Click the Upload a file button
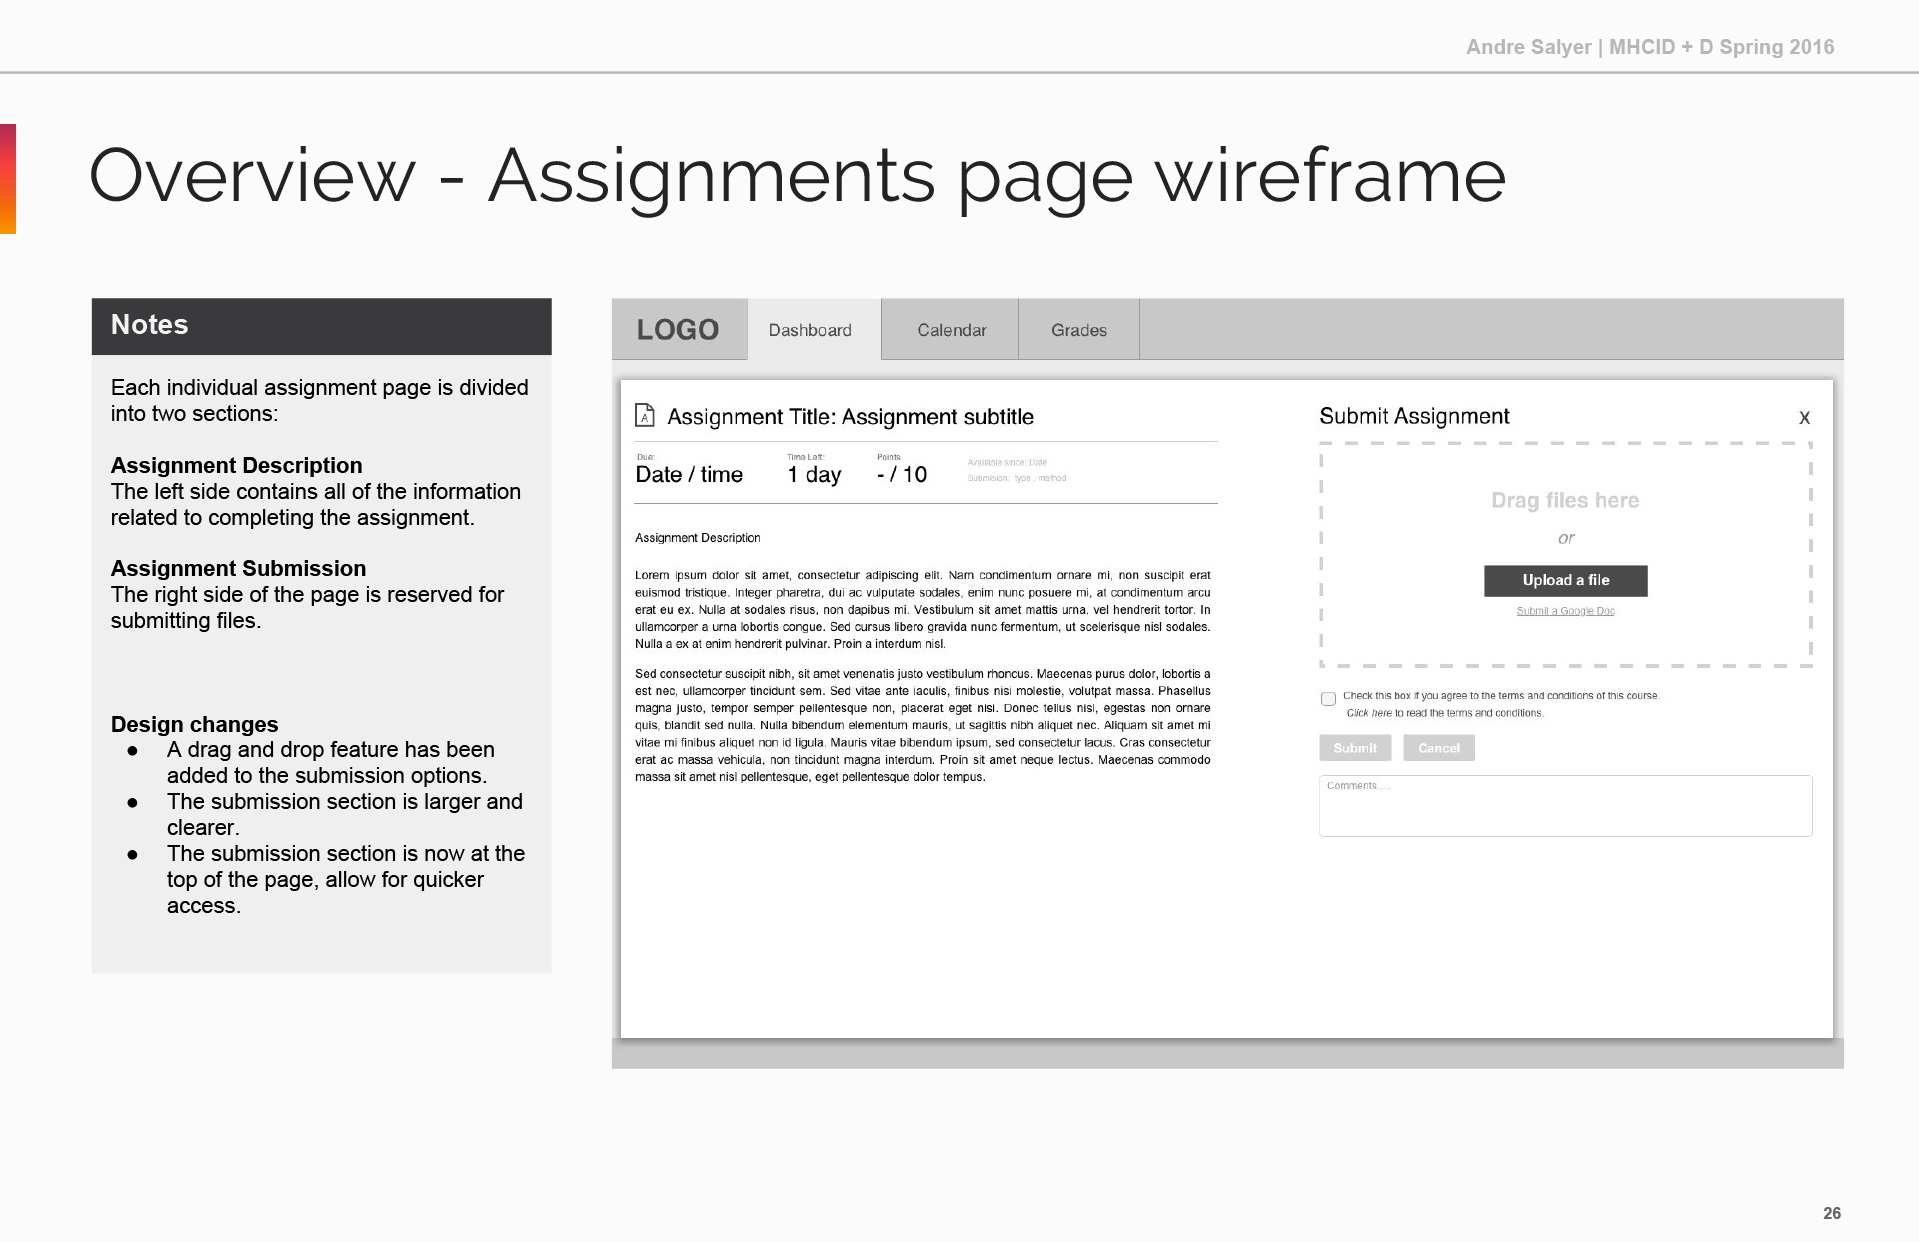The image size is (1919, 1242). tap(1565, 580)
